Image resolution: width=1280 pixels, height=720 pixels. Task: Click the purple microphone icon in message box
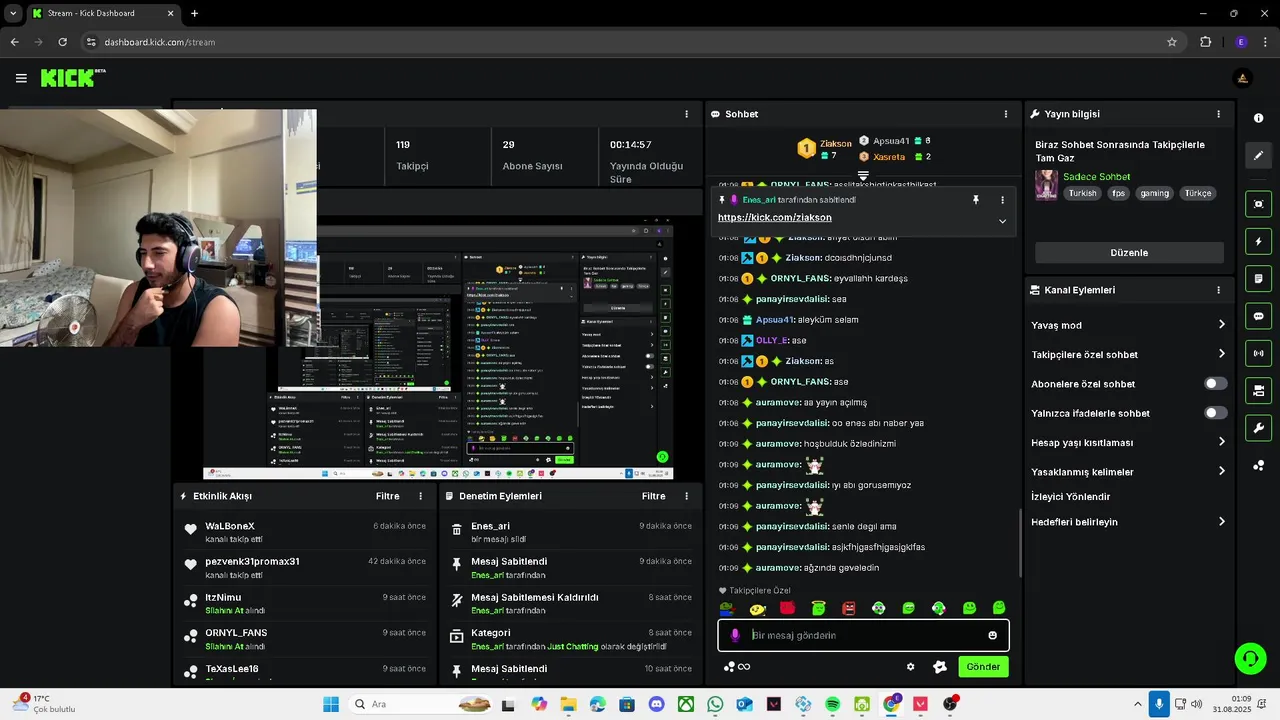tap(735, 635)
